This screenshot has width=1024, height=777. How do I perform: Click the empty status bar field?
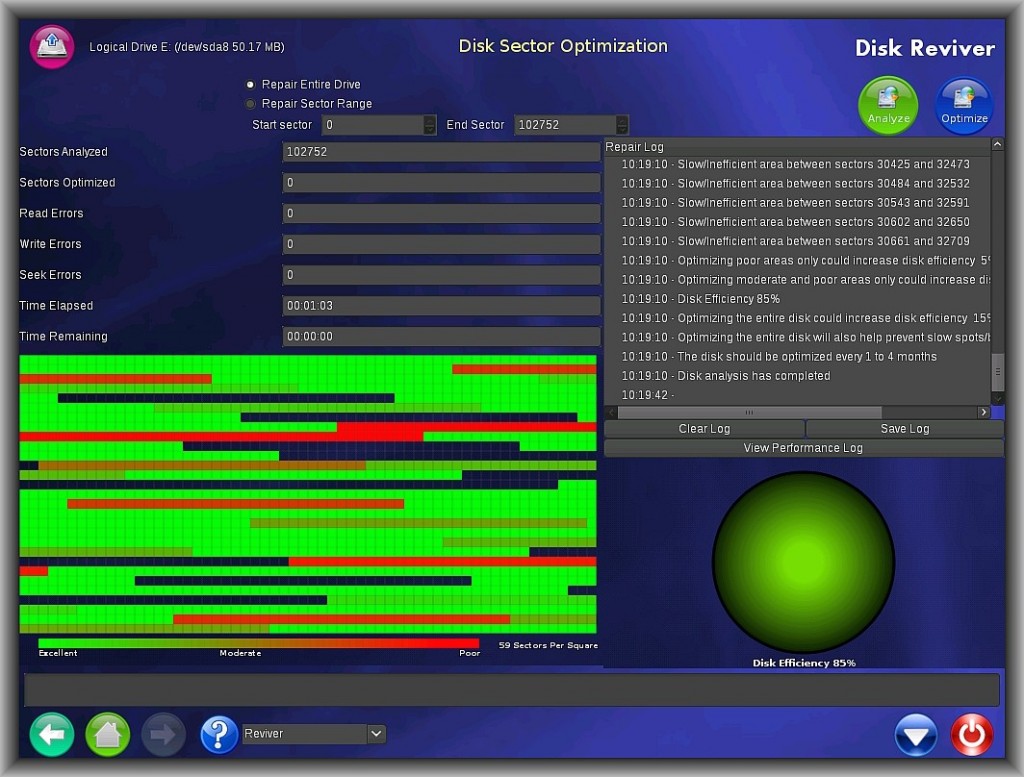[x=511, y=690]
